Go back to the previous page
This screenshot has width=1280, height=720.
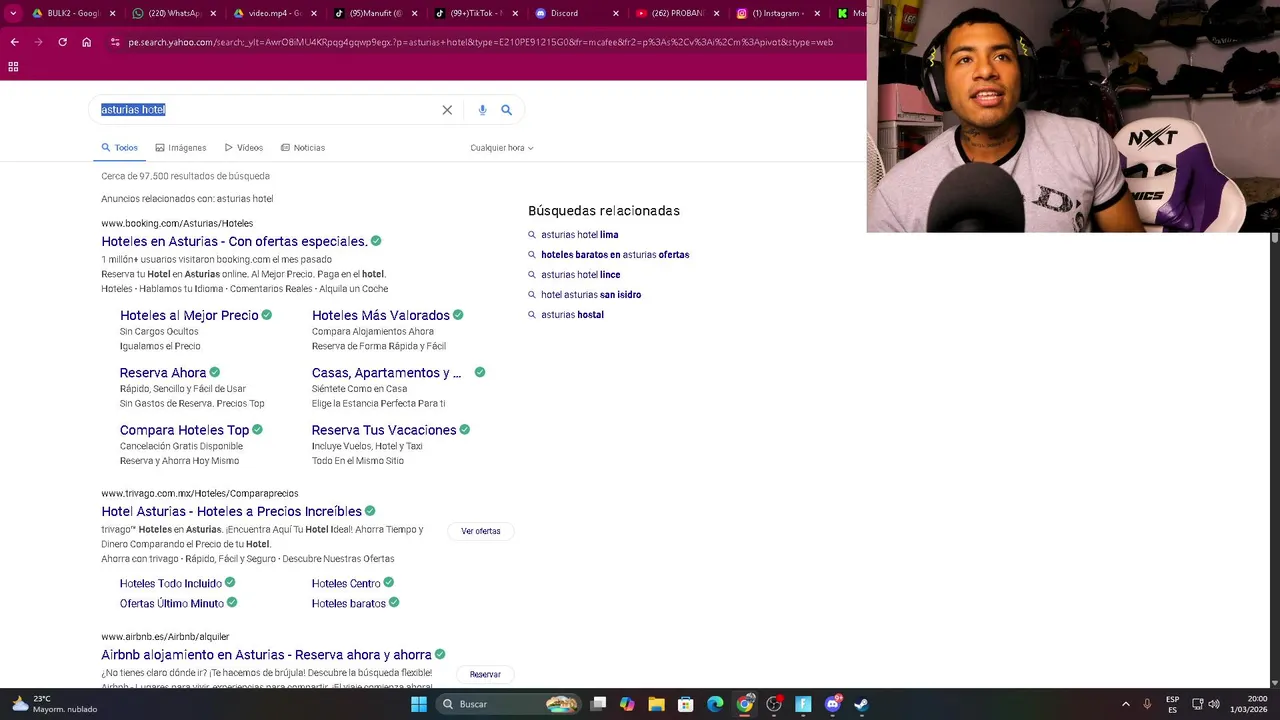coord(14,42)
